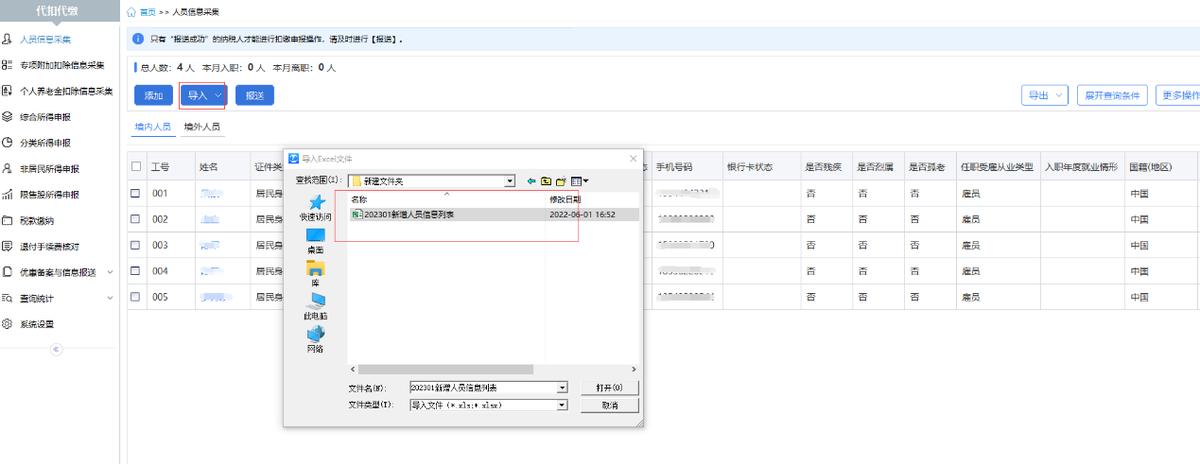
Task: Tick the checkbox for employee 003
Action: tap(136, 245)
